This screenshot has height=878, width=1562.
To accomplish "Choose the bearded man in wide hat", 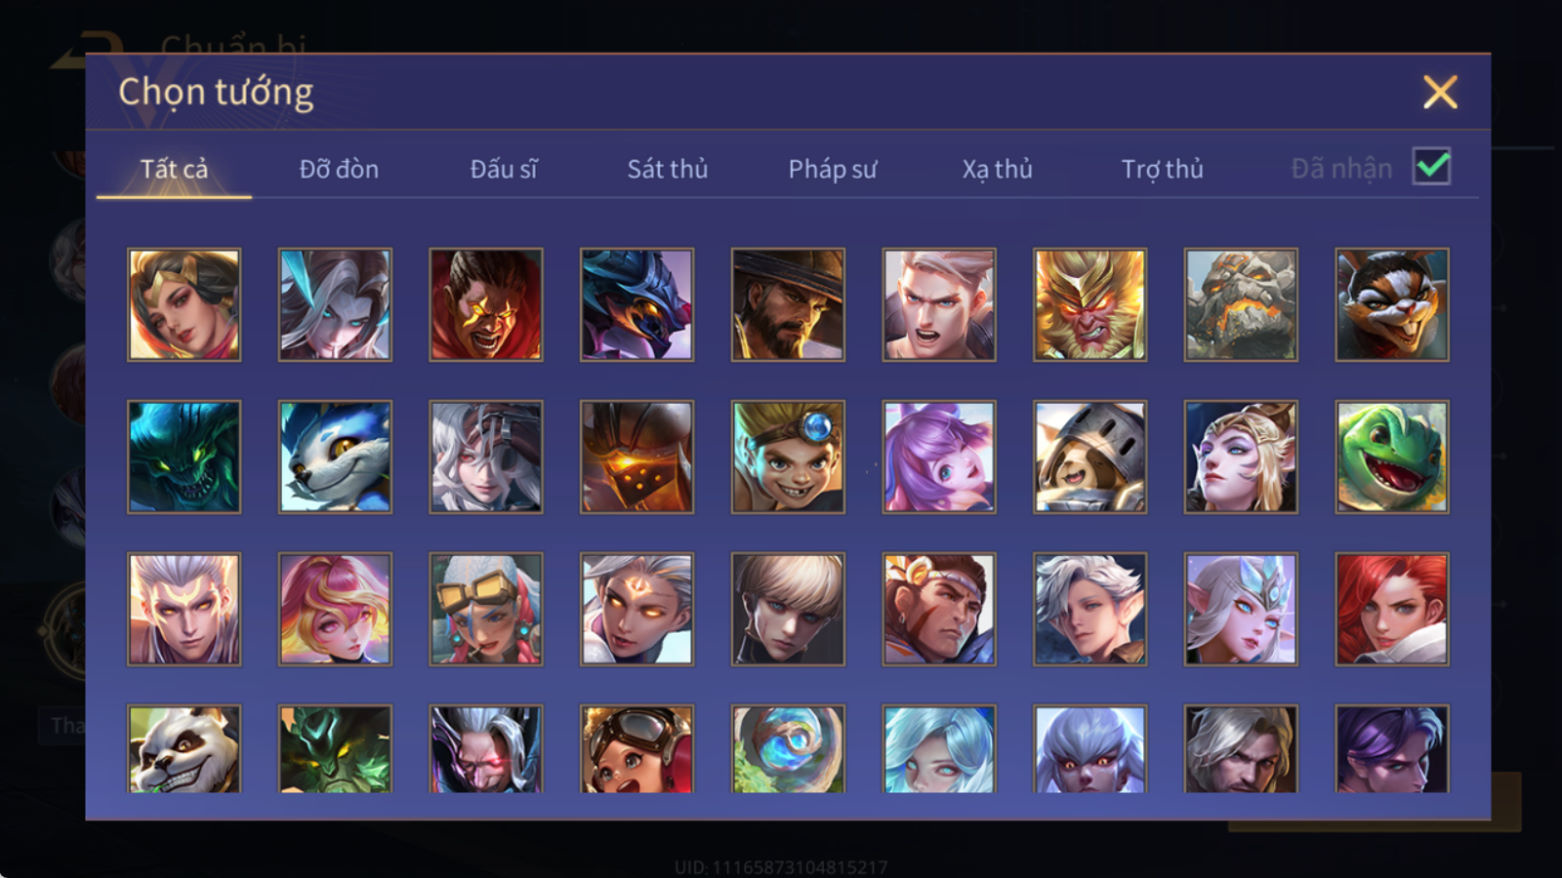I will pyautogui.click(x=787, y=304).
